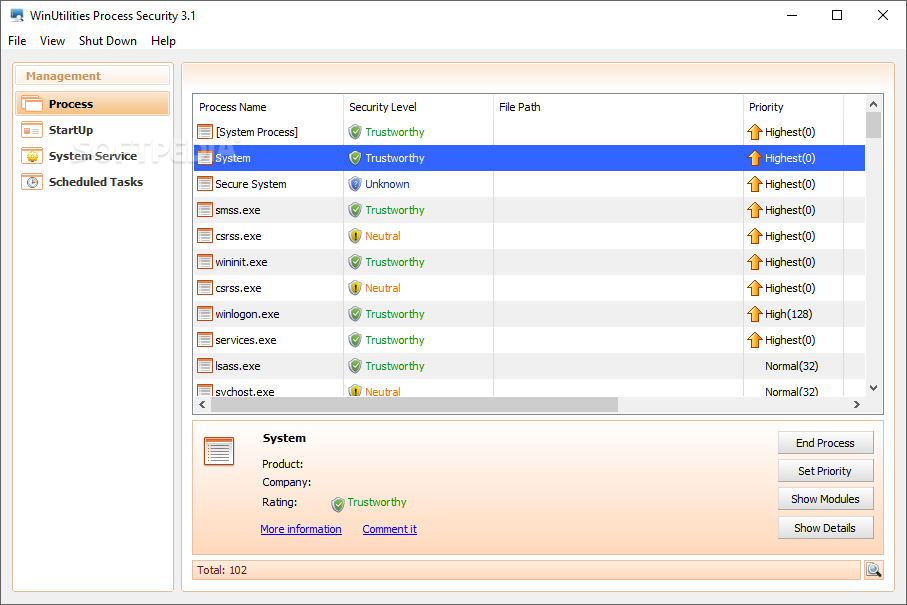Open the Shut Down menu
This screenshot has height=605, width=907.
[x=108, y=41]
